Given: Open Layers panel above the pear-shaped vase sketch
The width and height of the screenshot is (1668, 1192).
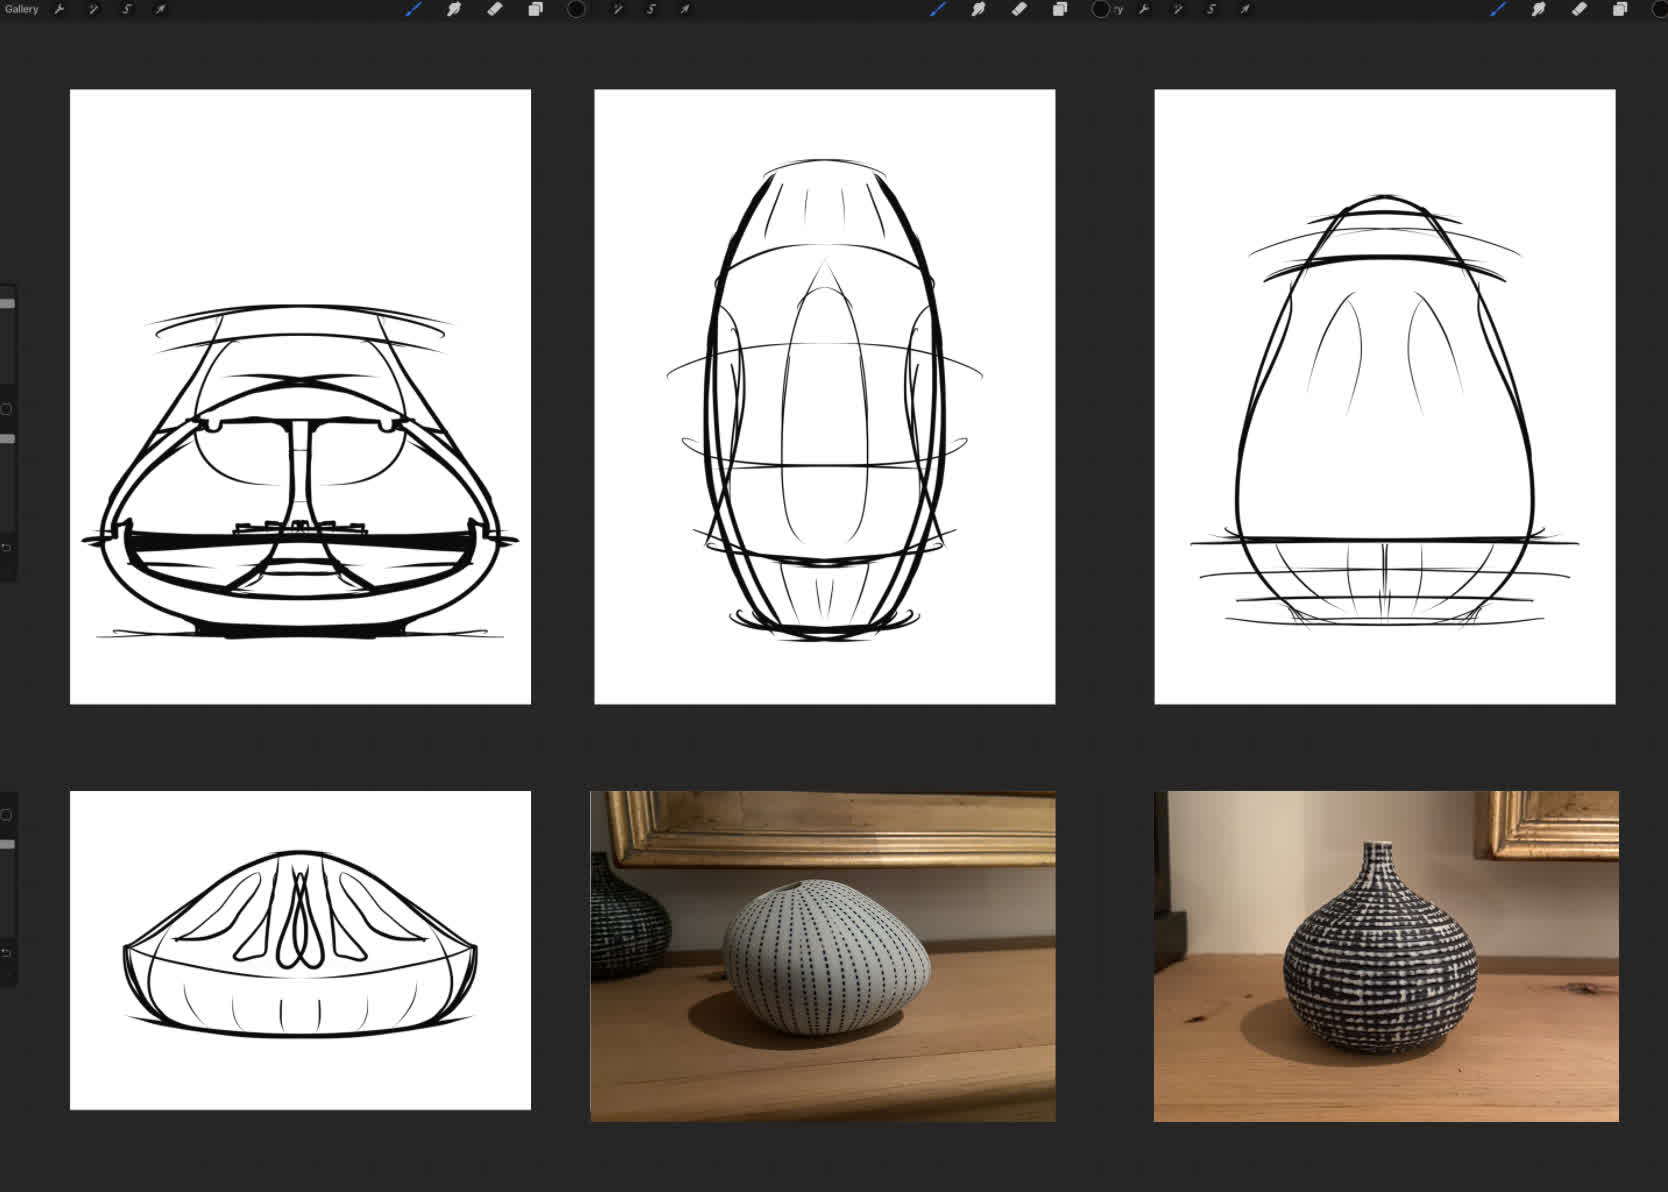Looking at the screenshot, I should coord(1620,9).
